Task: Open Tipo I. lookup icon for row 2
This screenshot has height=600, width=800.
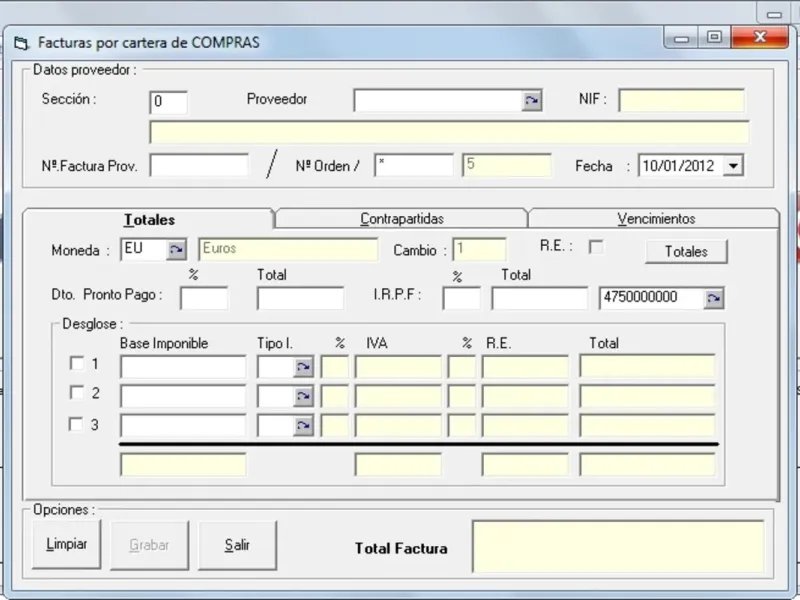Action: point(303,396)
